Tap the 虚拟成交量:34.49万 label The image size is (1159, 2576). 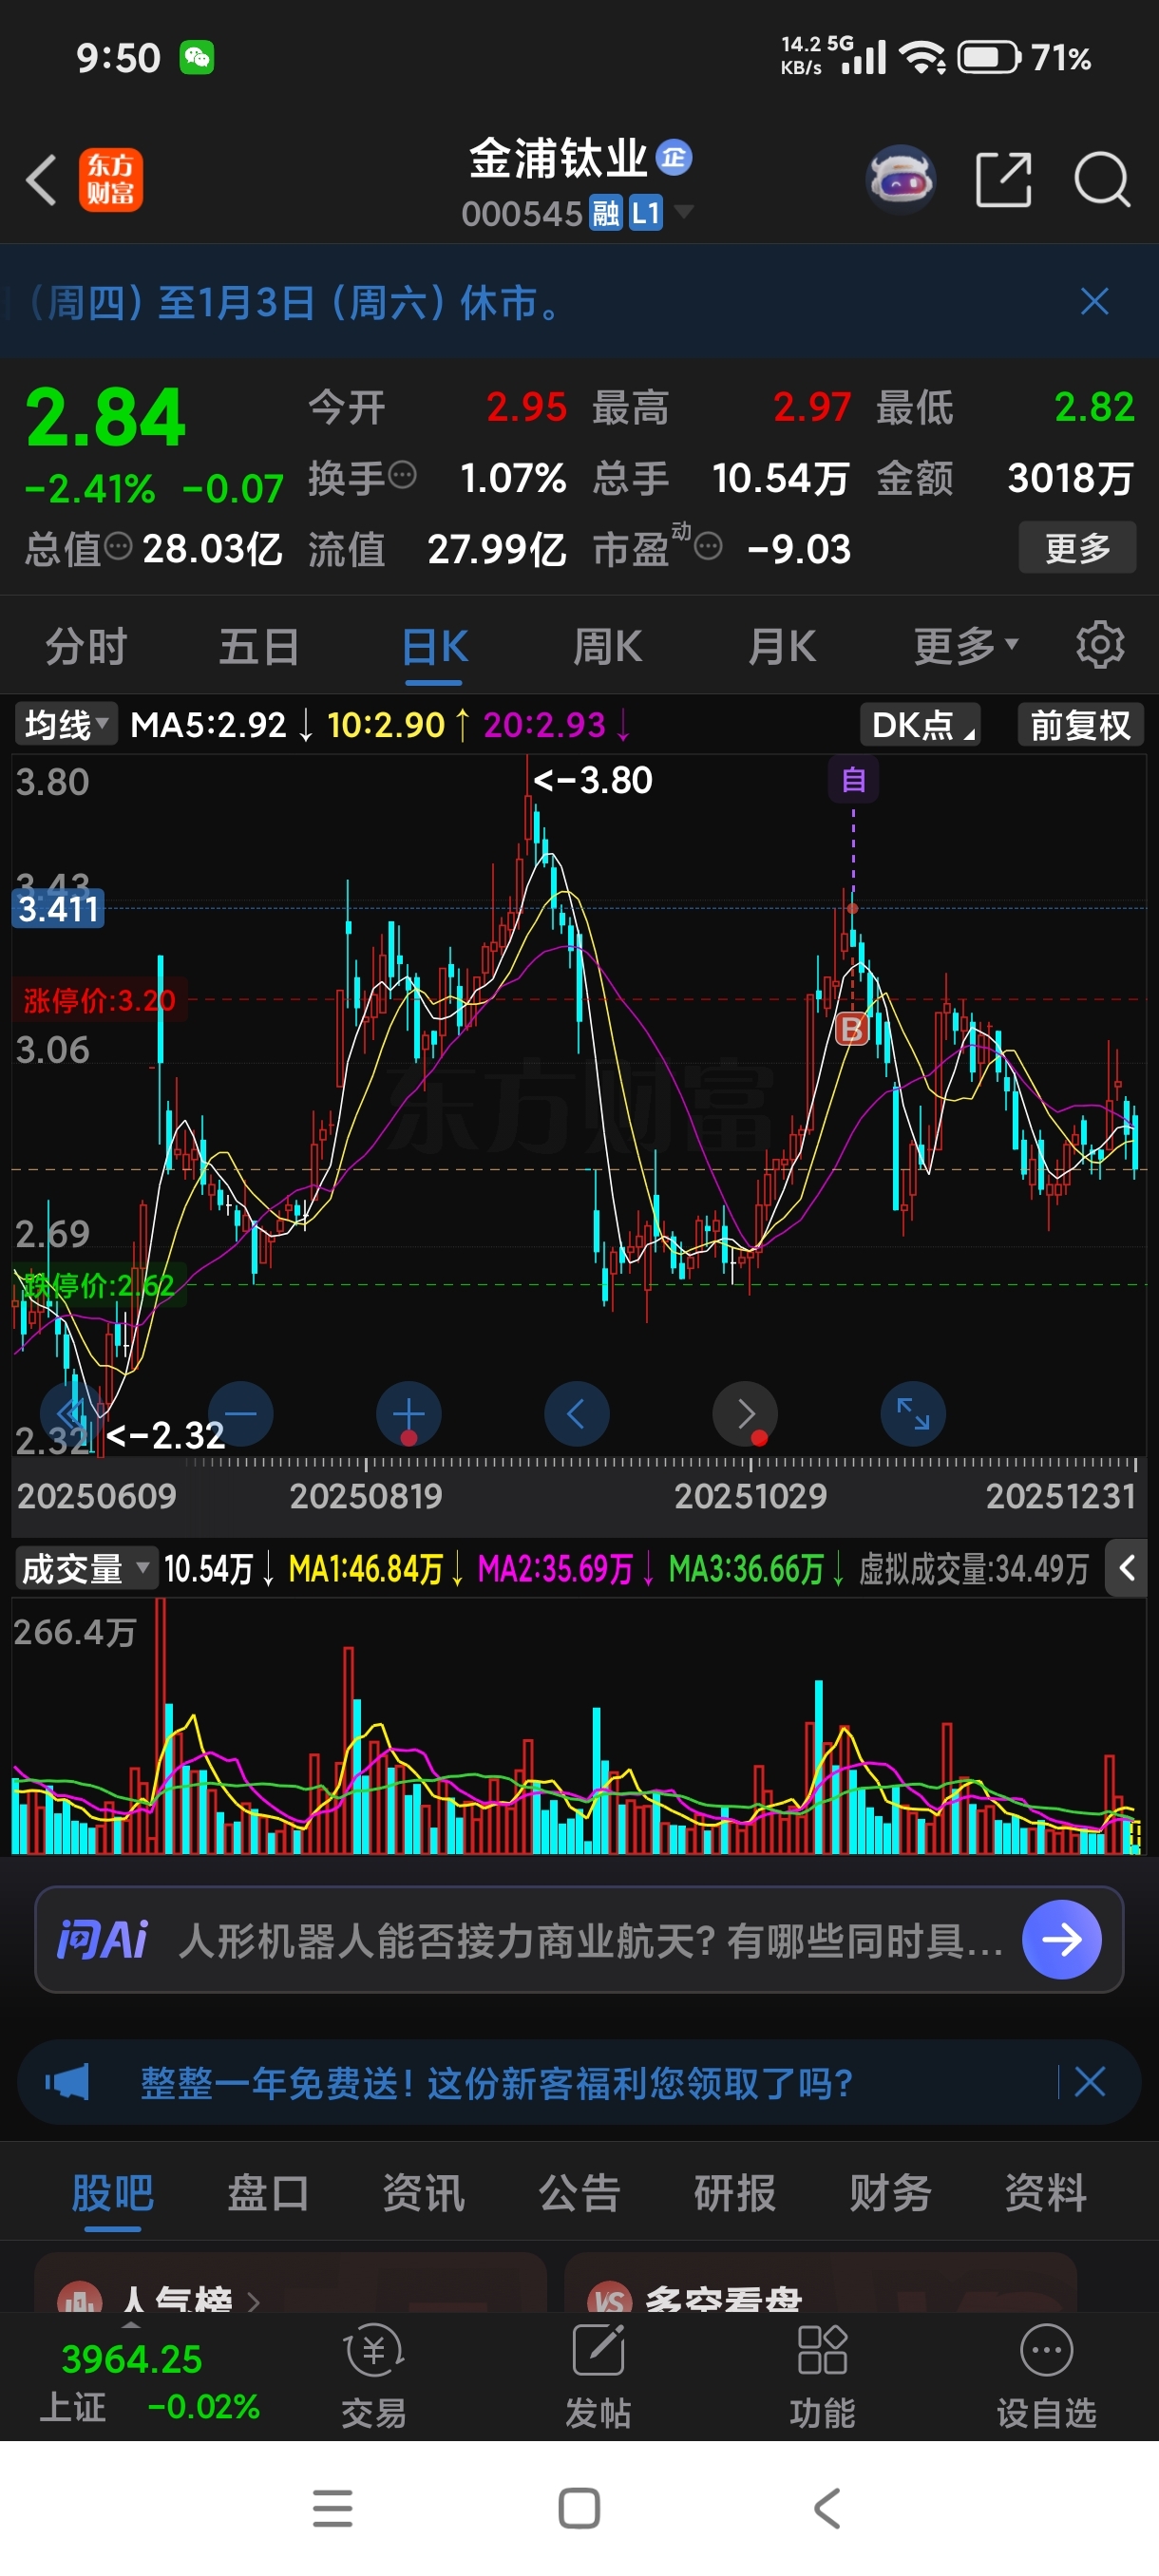[x=973, y=1568]
